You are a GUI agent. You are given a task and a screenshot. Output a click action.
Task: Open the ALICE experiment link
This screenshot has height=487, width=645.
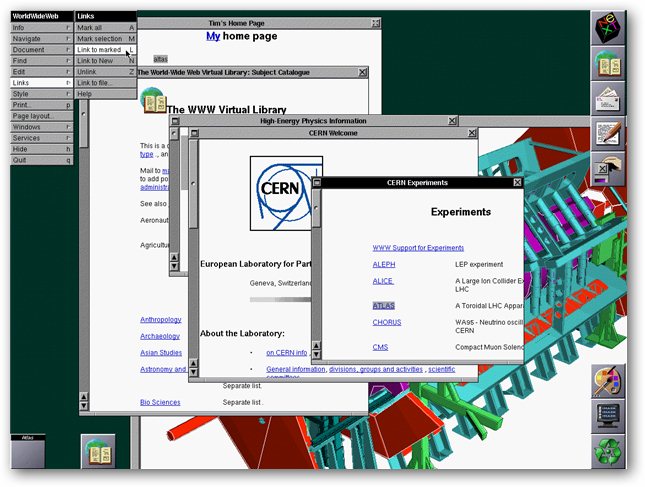(x=383, y=281)
